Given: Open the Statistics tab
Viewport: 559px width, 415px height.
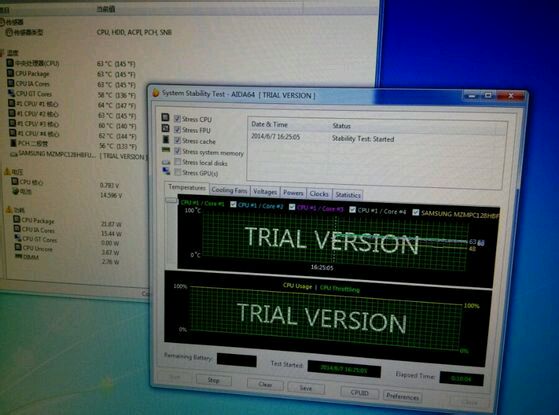Looking at the screenshot, I should [x=348, y=195].
